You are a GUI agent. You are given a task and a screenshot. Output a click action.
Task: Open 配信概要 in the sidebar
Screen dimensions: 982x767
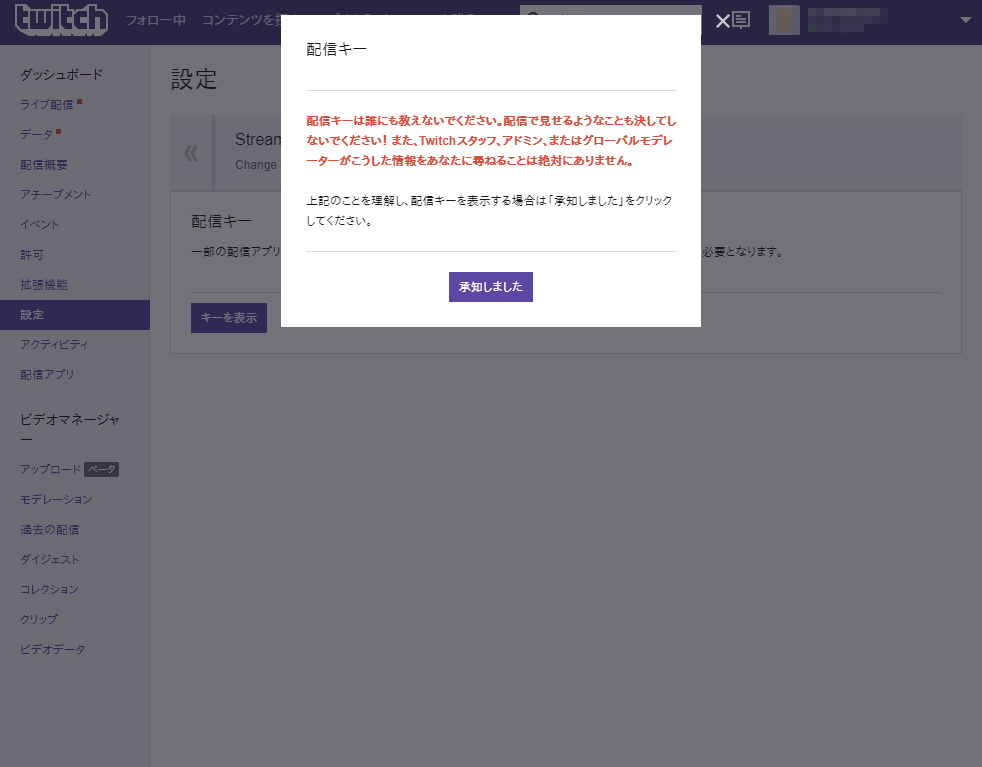pos(44,165)
